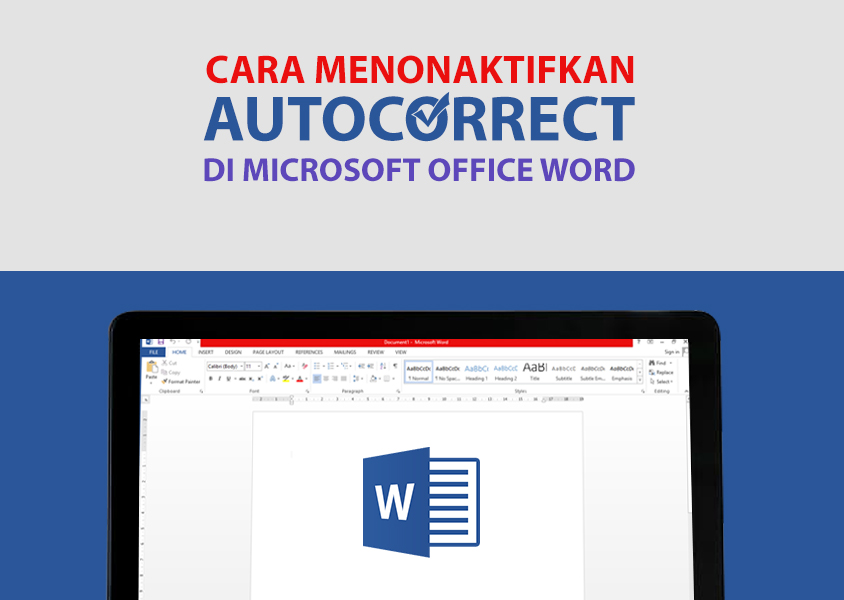Image resolution: width=844 pixels, height=600 pixels.
Task: Click the large Word logo in document
Action: click(x=421, y=502)
